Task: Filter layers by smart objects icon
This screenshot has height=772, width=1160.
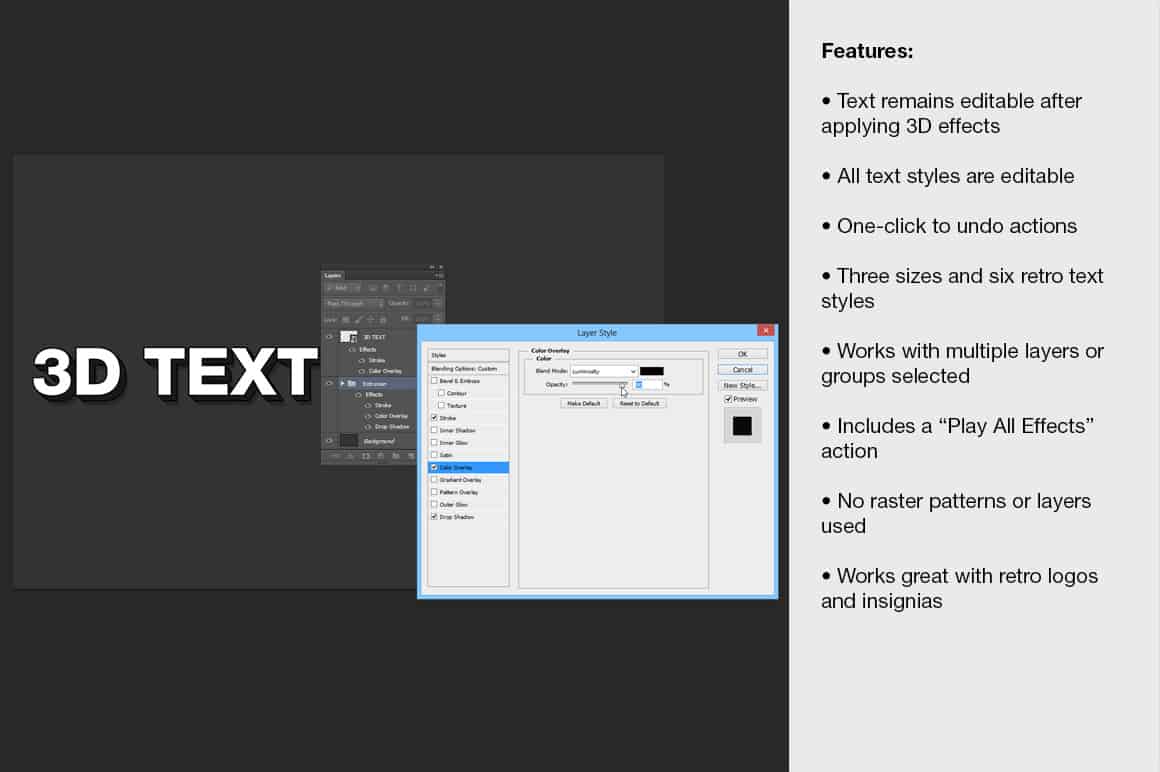Action: [x=427, y=288]
